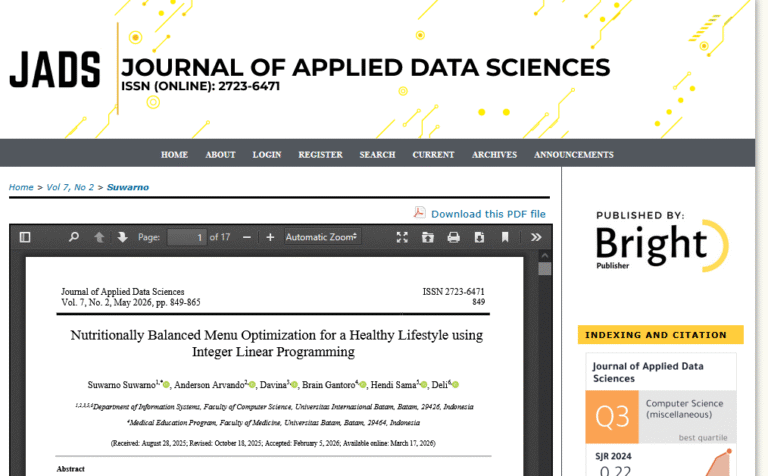Open the ARCHIVES menu item
This screenshot has height=476, width=768.
(494, 155)
